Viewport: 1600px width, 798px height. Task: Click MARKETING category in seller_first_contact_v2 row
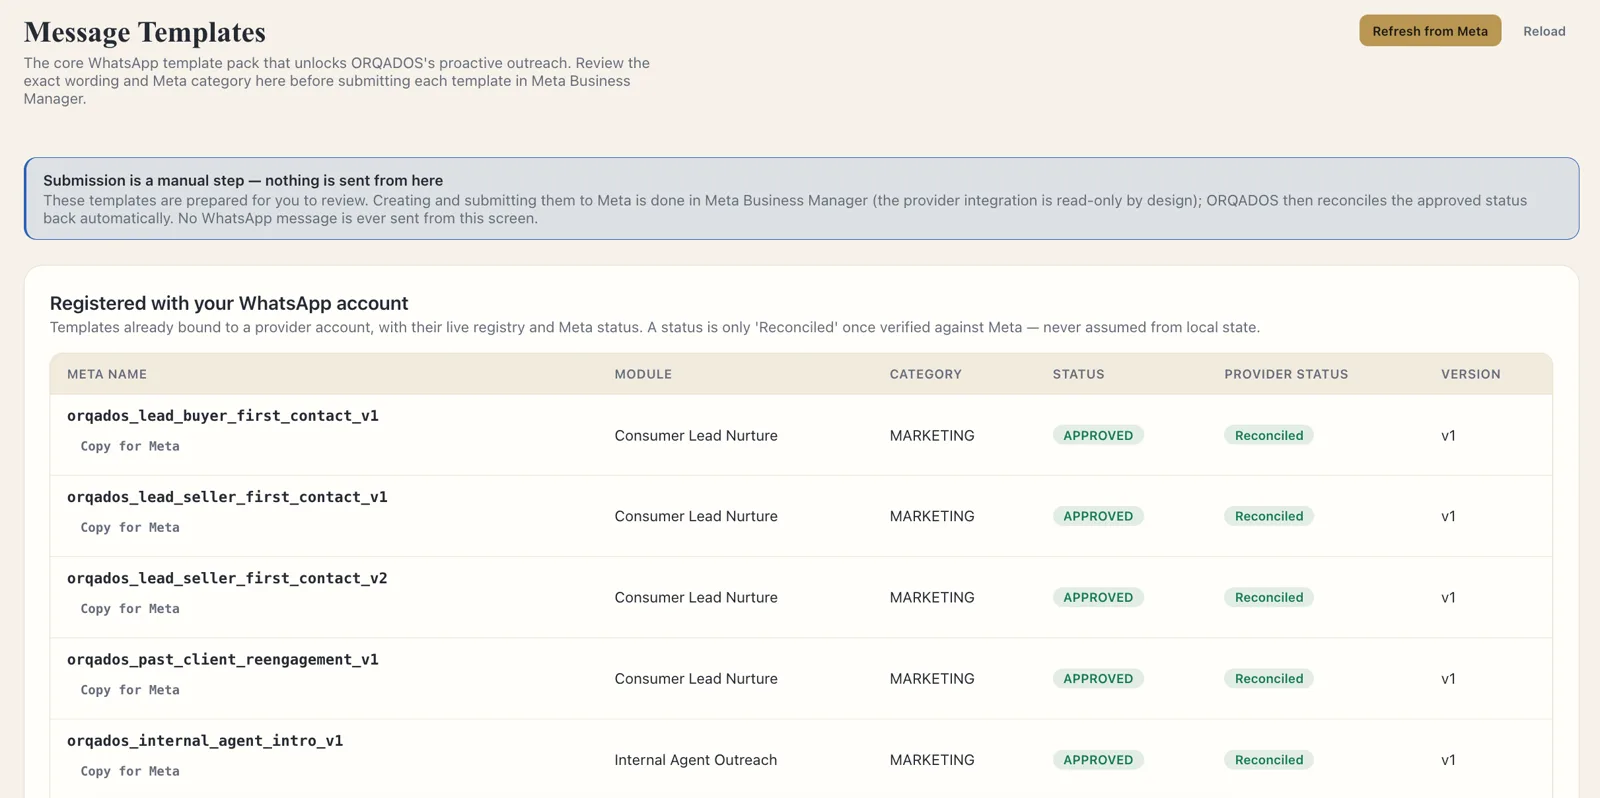[x=932, y=597]
